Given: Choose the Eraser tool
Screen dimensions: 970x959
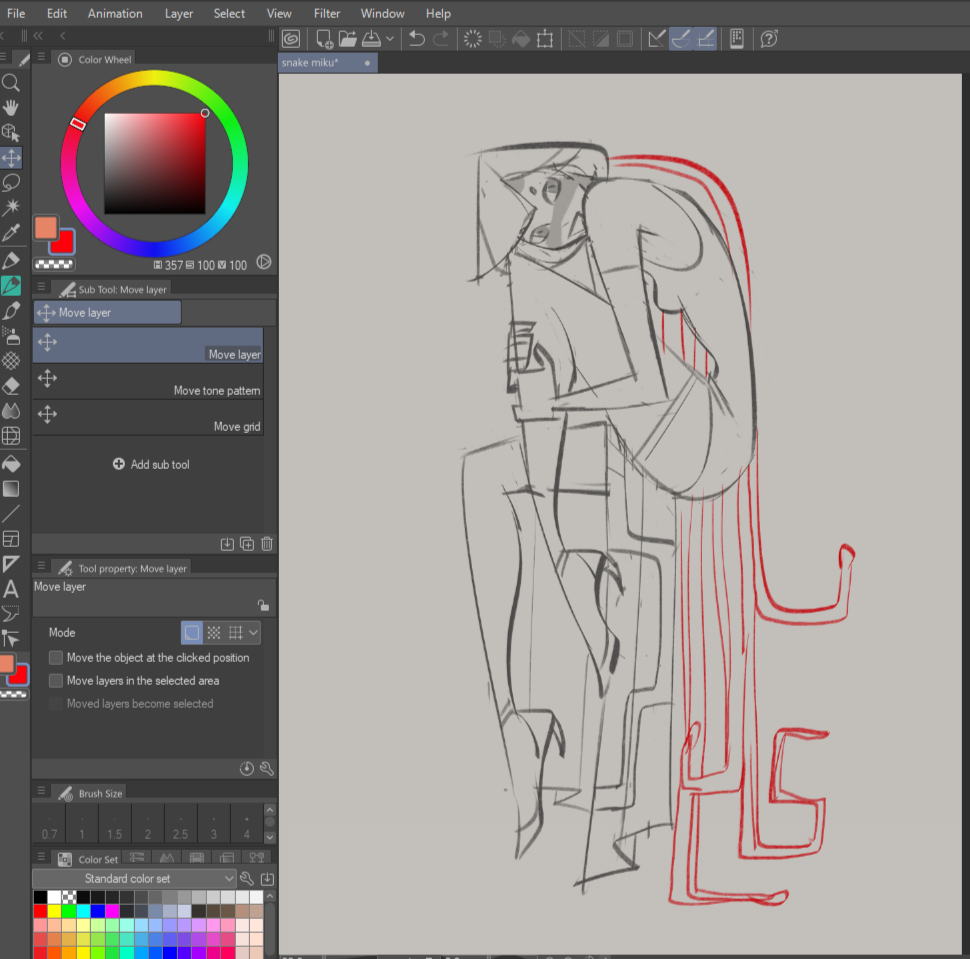Looking at the screenshot, I should 11,386.
